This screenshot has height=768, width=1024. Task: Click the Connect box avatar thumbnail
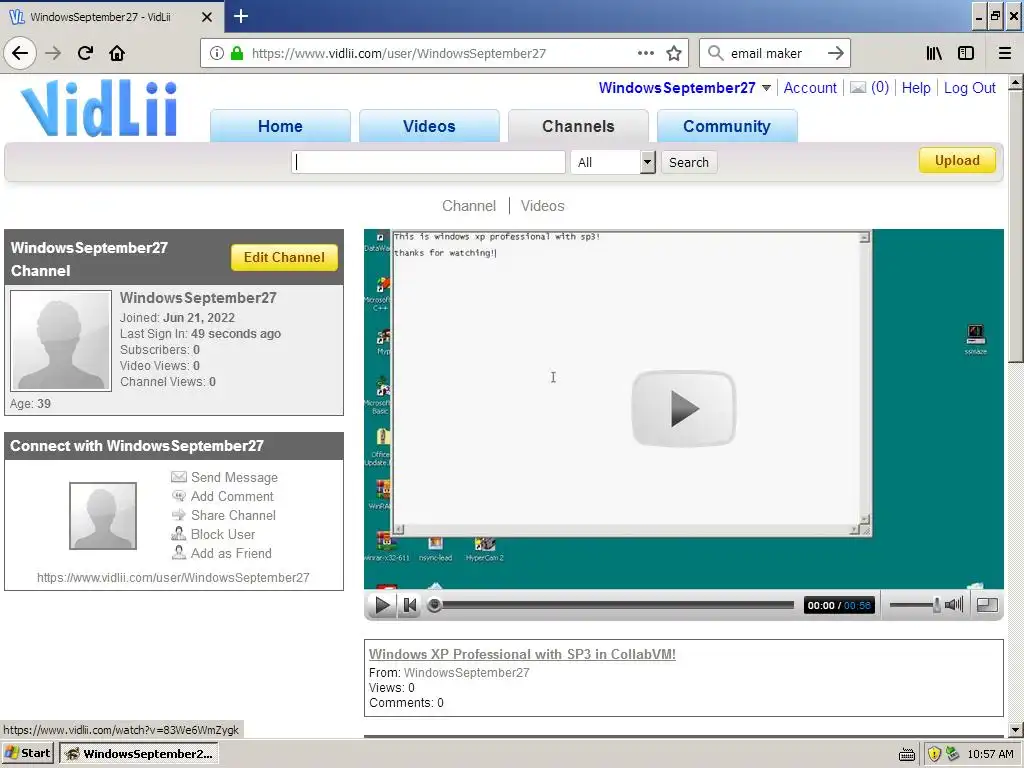point(103,516)
